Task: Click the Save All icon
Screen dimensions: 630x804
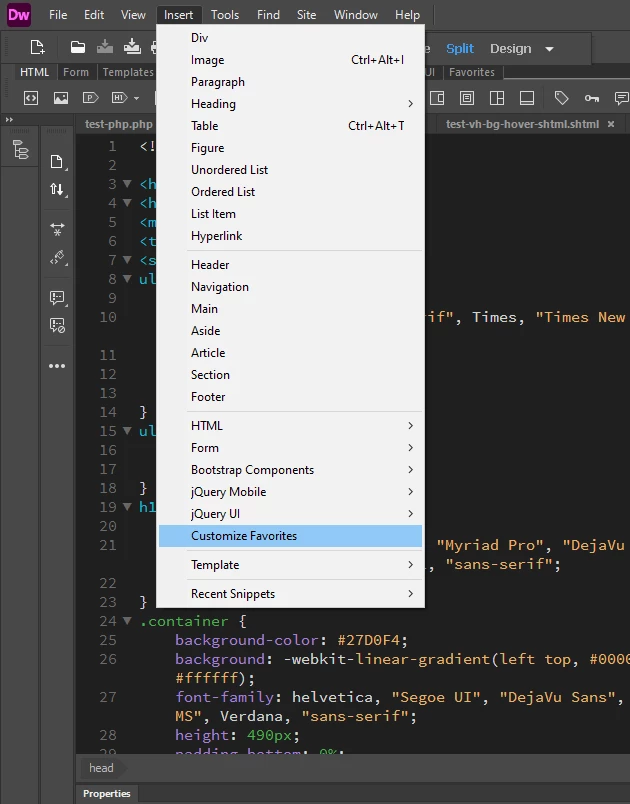Action: pos(132,47)
